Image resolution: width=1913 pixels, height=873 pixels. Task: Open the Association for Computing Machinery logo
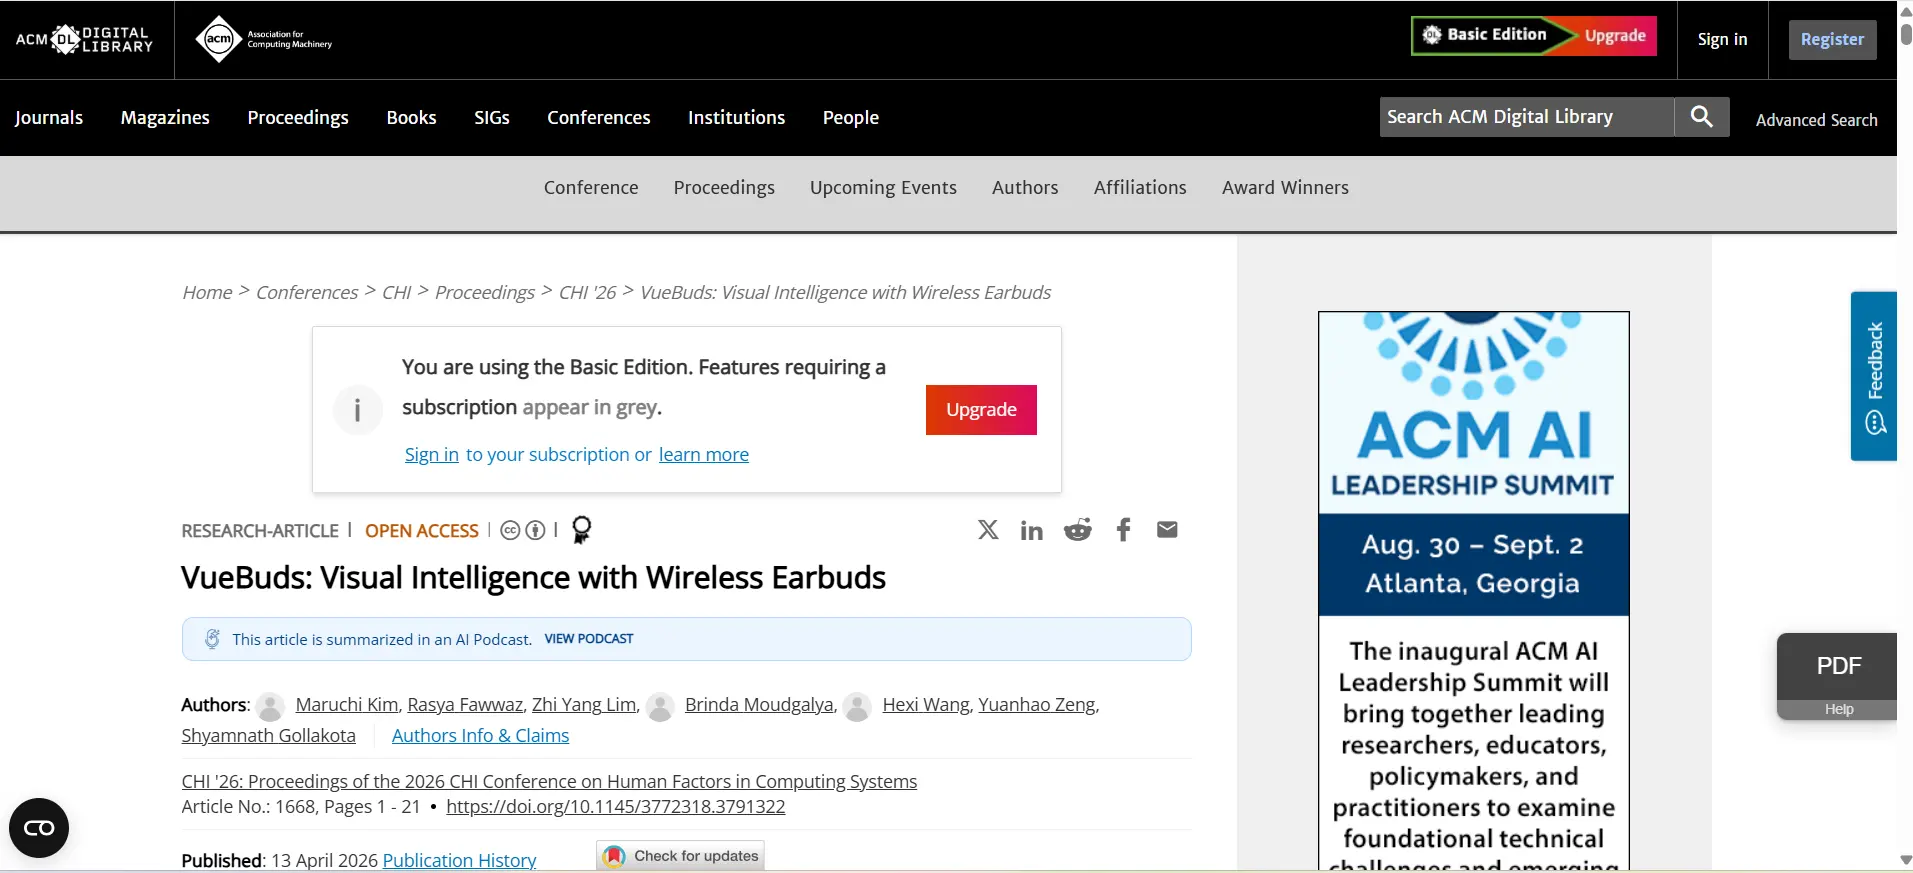point(264,39)
